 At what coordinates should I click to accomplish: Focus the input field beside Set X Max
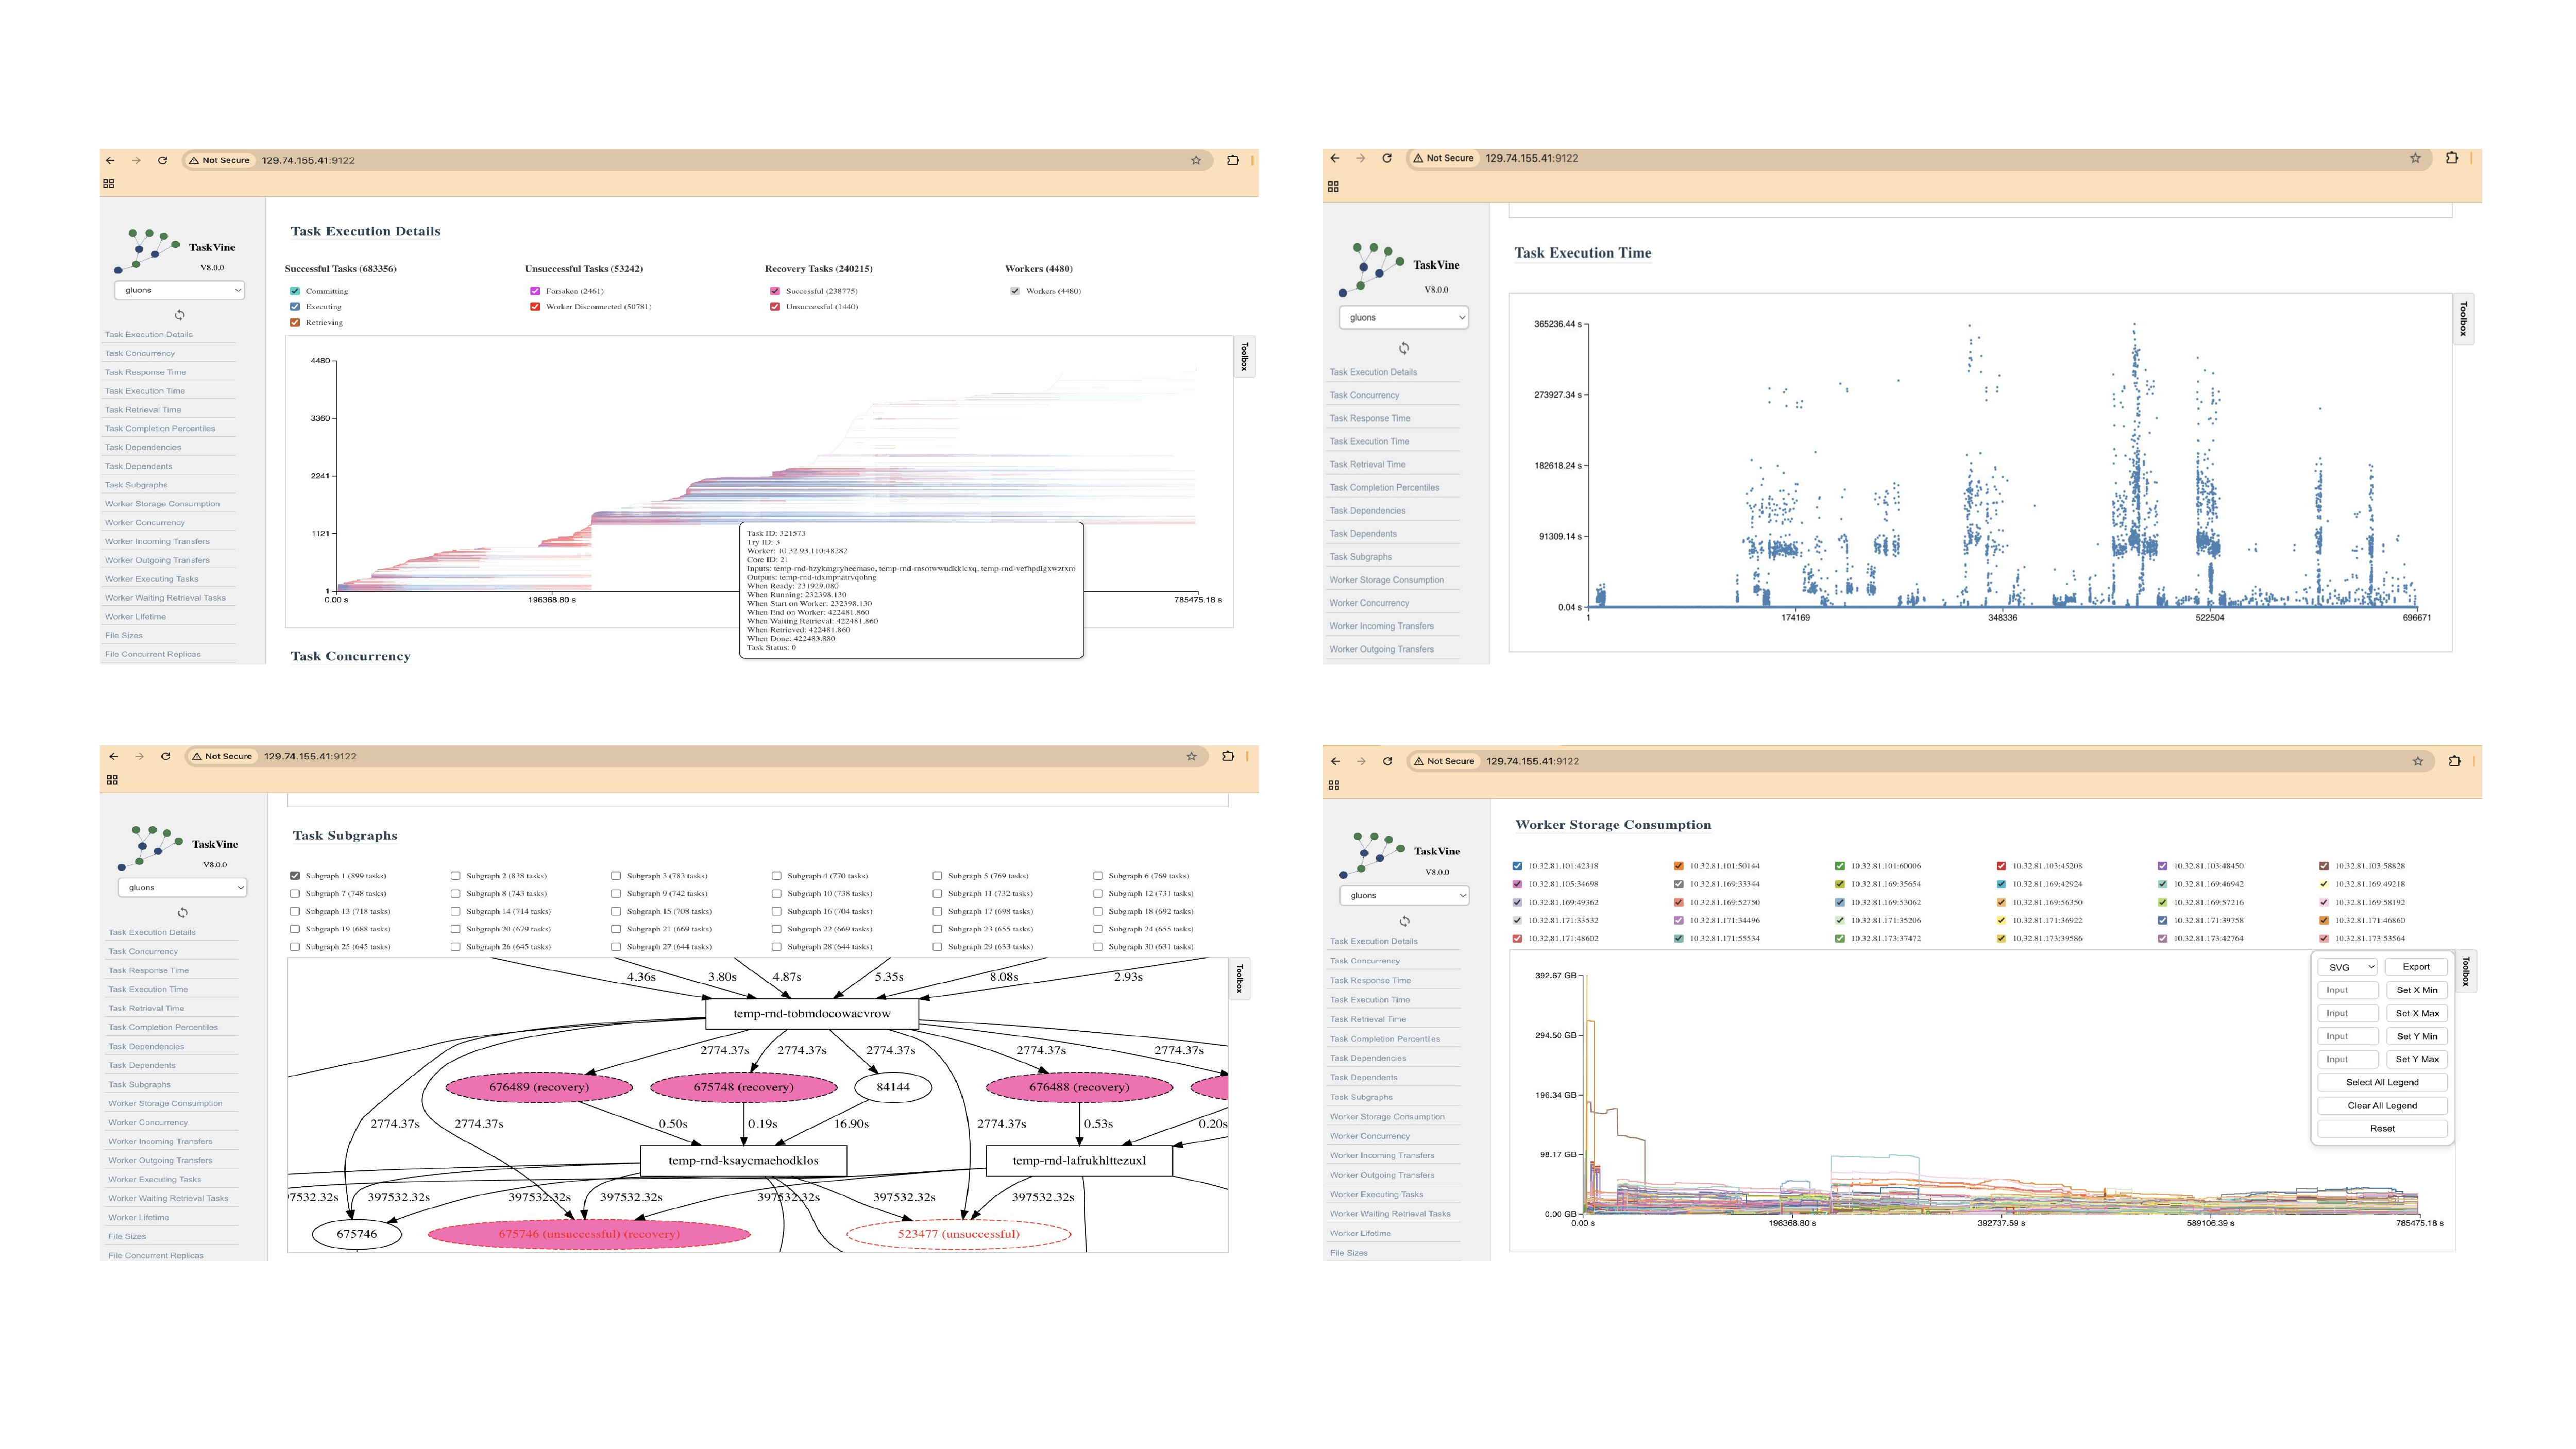click(x=2348, y=1013)
